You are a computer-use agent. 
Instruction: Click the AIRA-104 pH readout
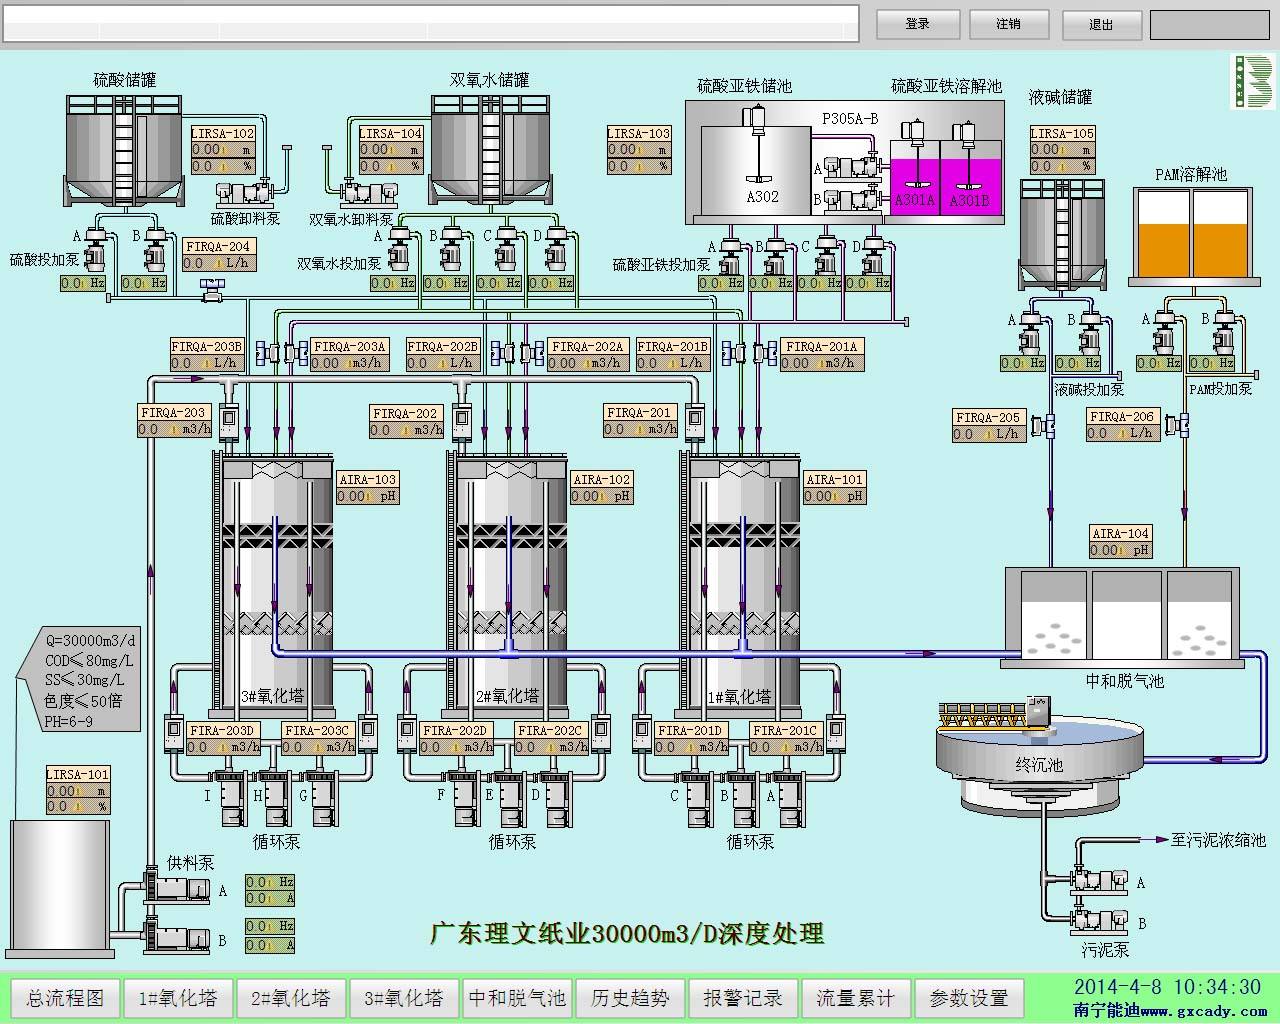click(x=1121, y=542)
